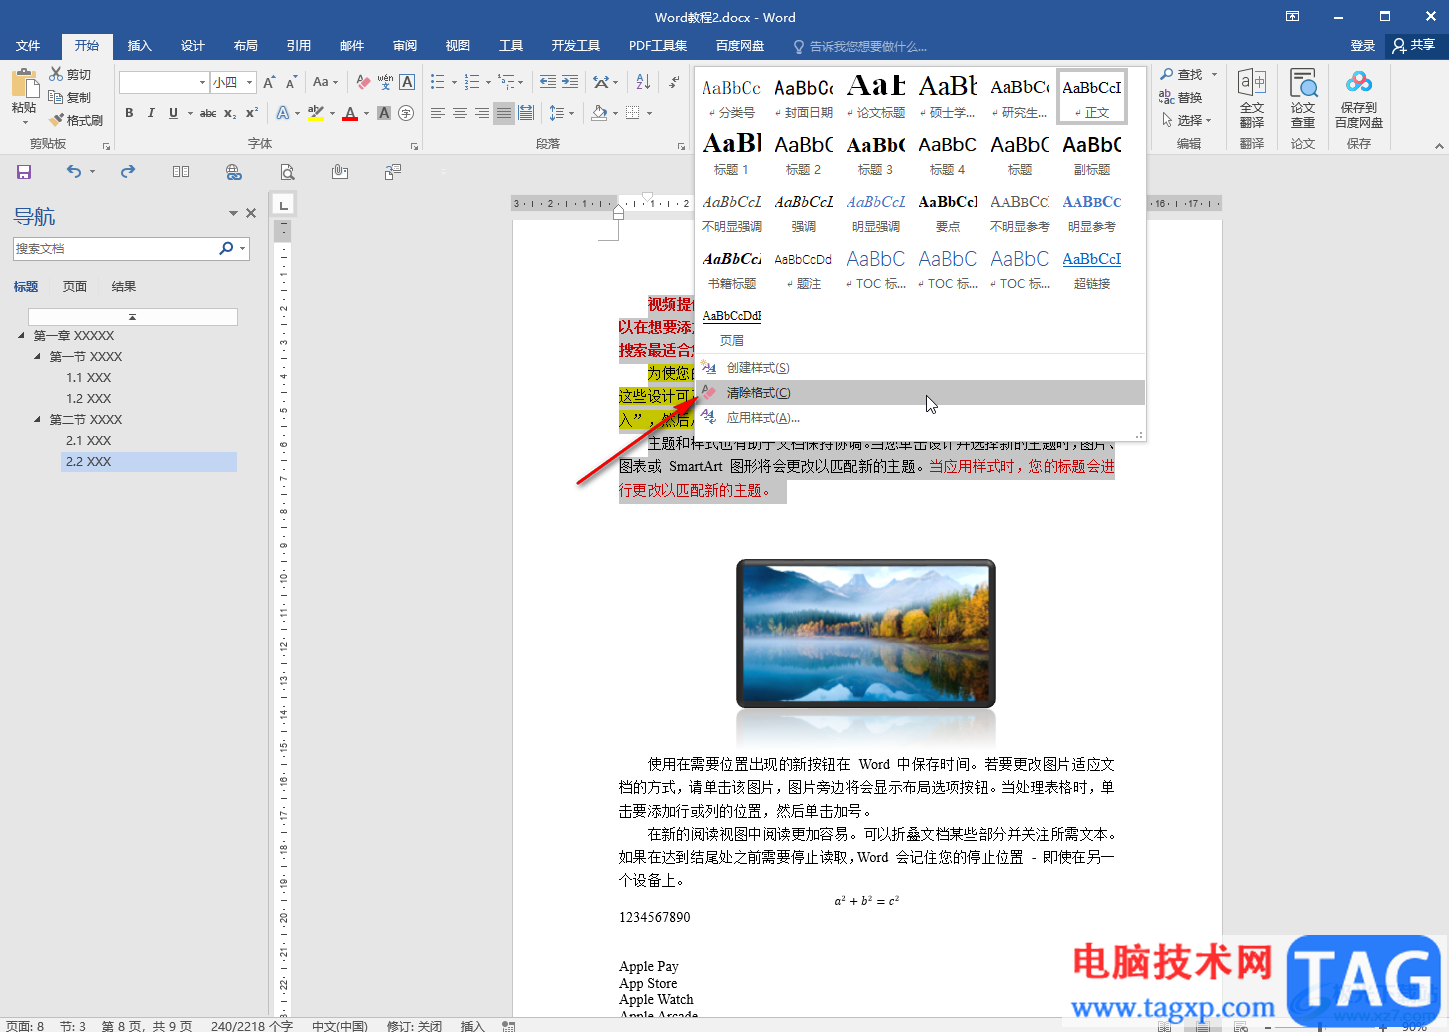Collapse the 第二节 XXXX heading in navigation
This screenshot has height=1032, width=1449.
click(38, 420)
